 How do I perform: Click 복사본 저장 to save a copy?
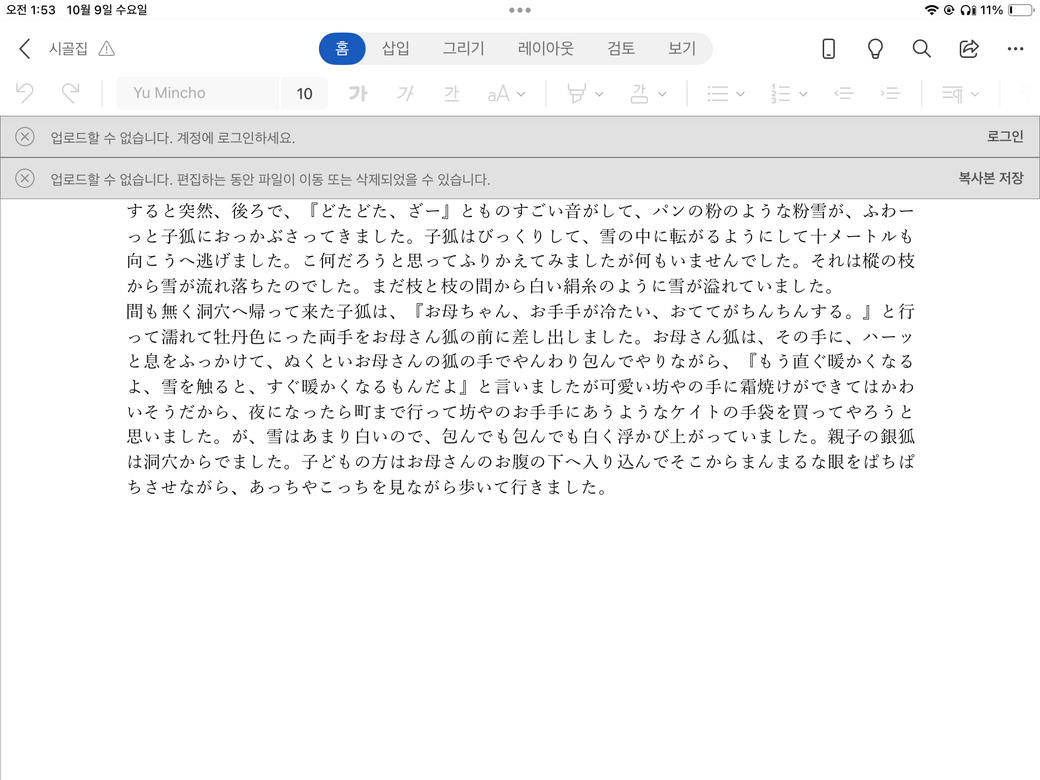990,179
